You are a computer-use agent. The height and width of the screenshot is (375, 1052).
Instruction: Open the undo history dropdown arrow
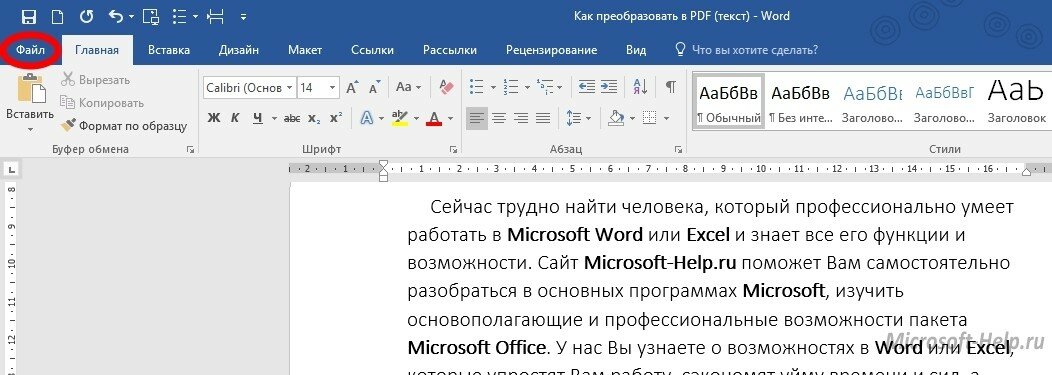tap(131, 16)
